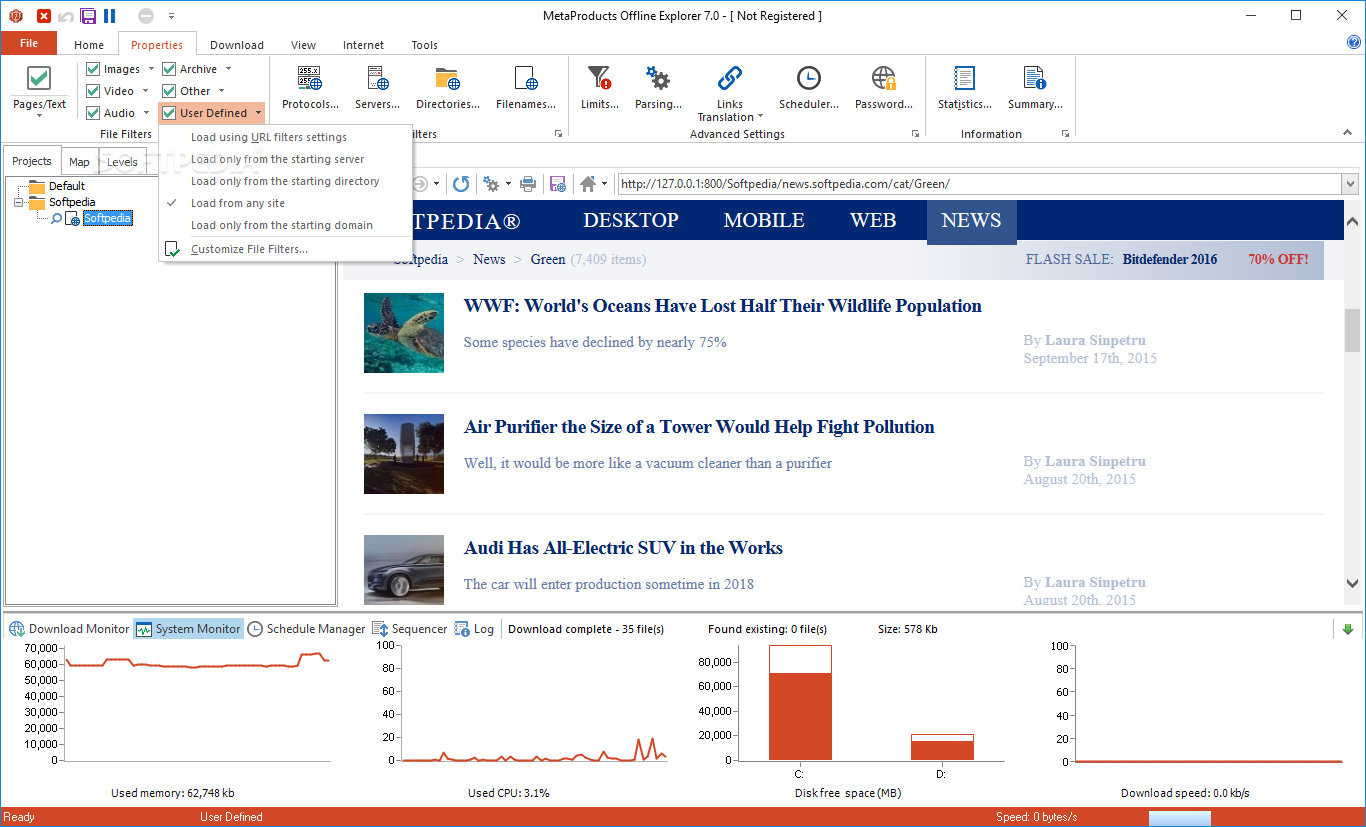
Task: Switch to the Home ribbon tab
Action: click(89, 45)
